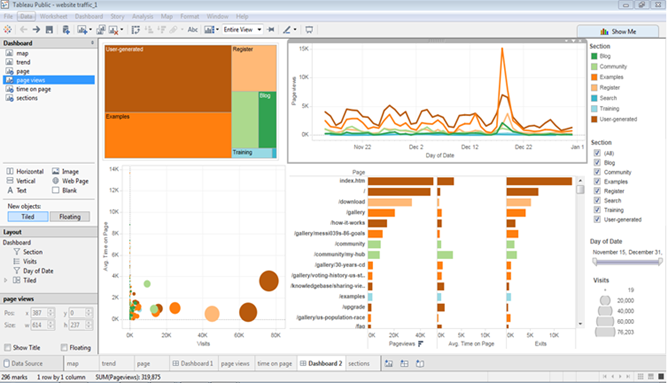668x383 pixels.
Task: Add a Text object
Action: coord(17,190)
